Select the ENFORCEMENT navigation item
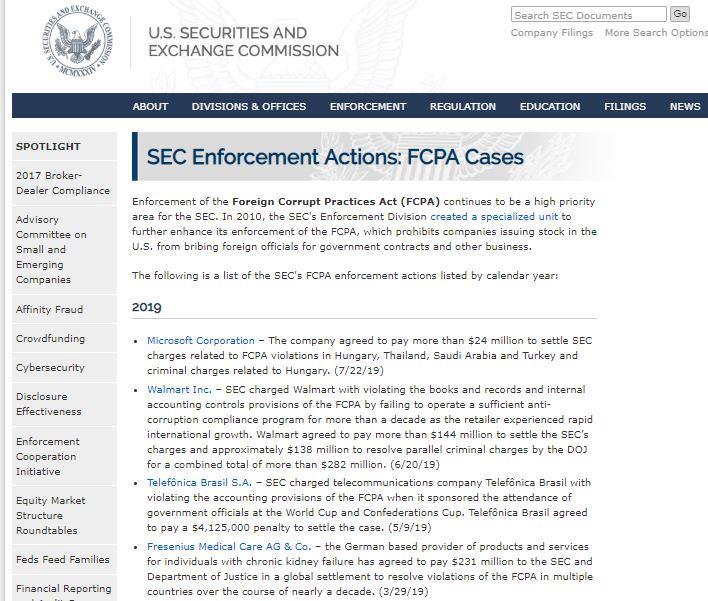This screenshot has height=601, width=708. point(368,107)
